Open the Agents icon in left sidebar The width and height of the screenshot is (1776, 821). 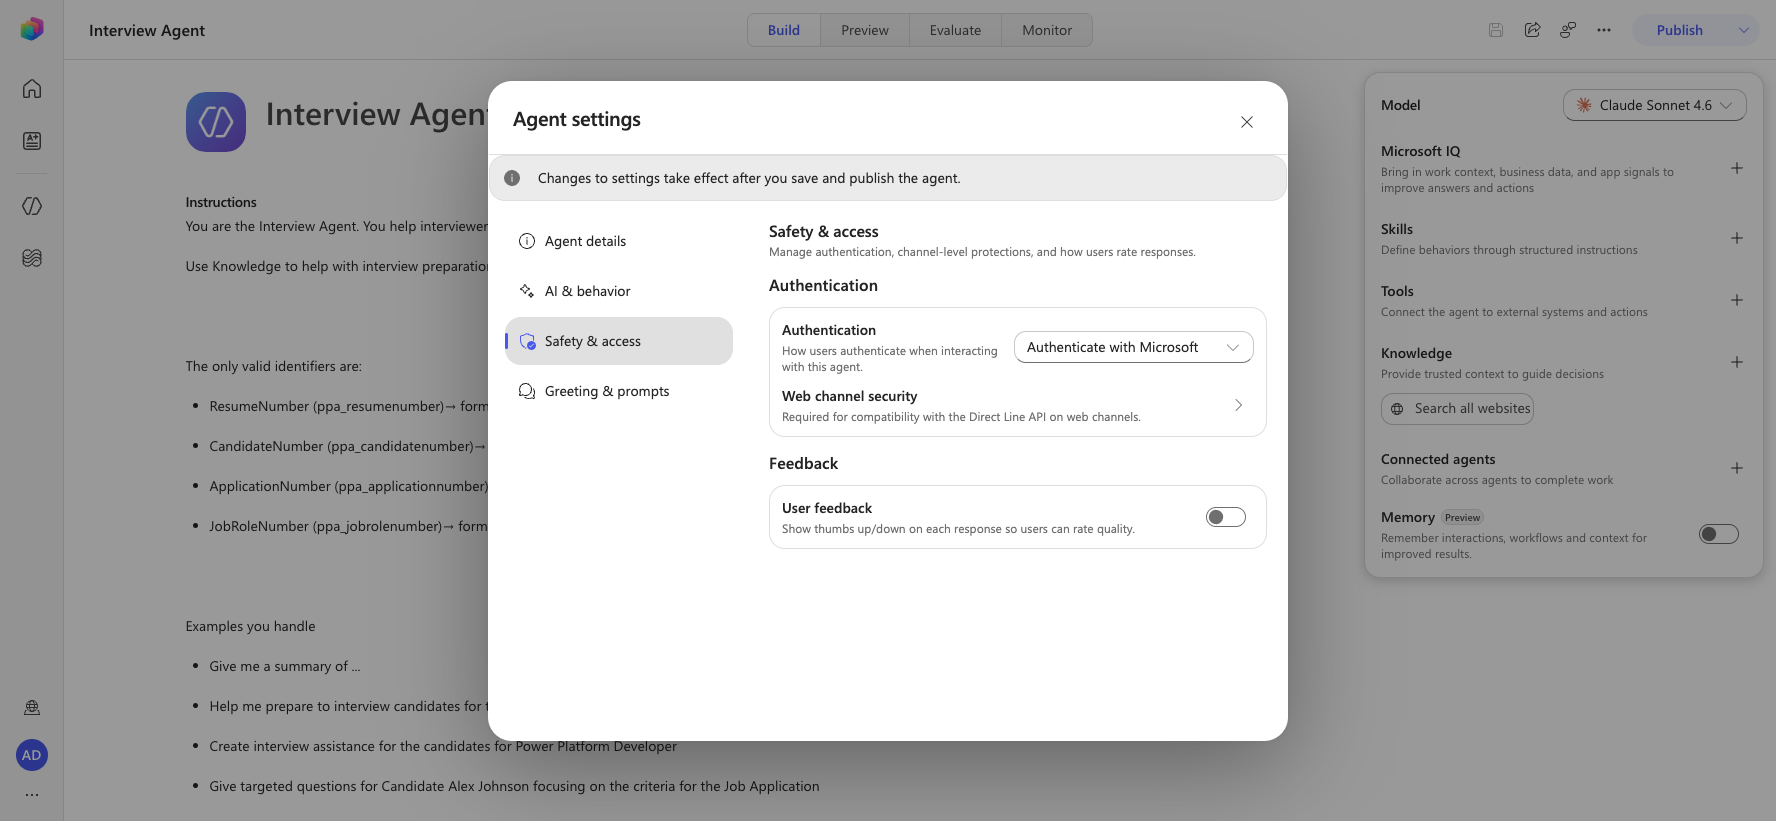click(32, 206)
